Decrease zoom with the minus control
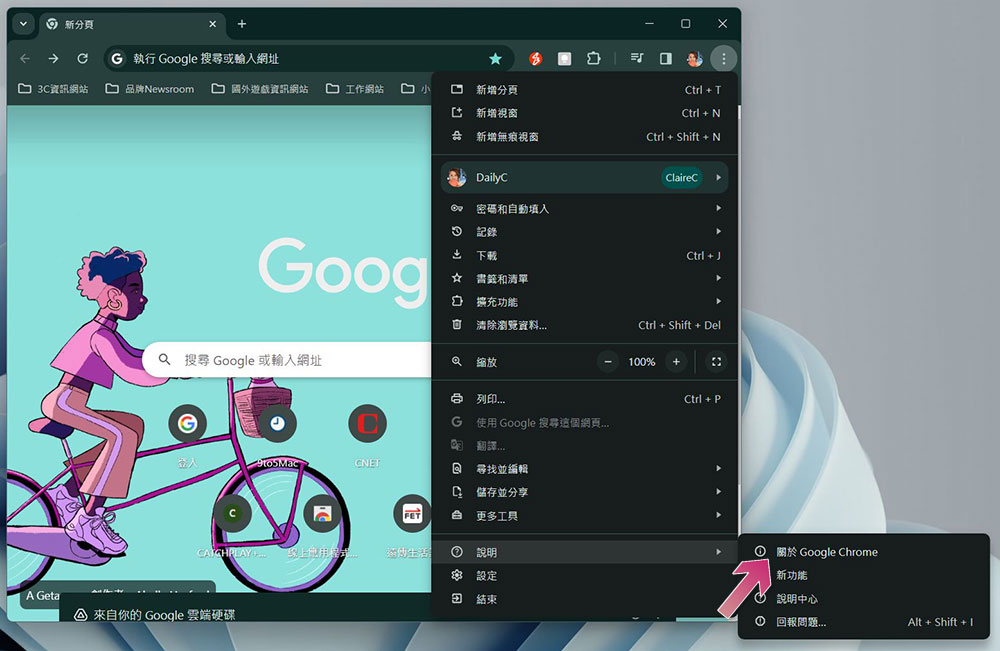1000x651 pixels. tap(607, 361)
